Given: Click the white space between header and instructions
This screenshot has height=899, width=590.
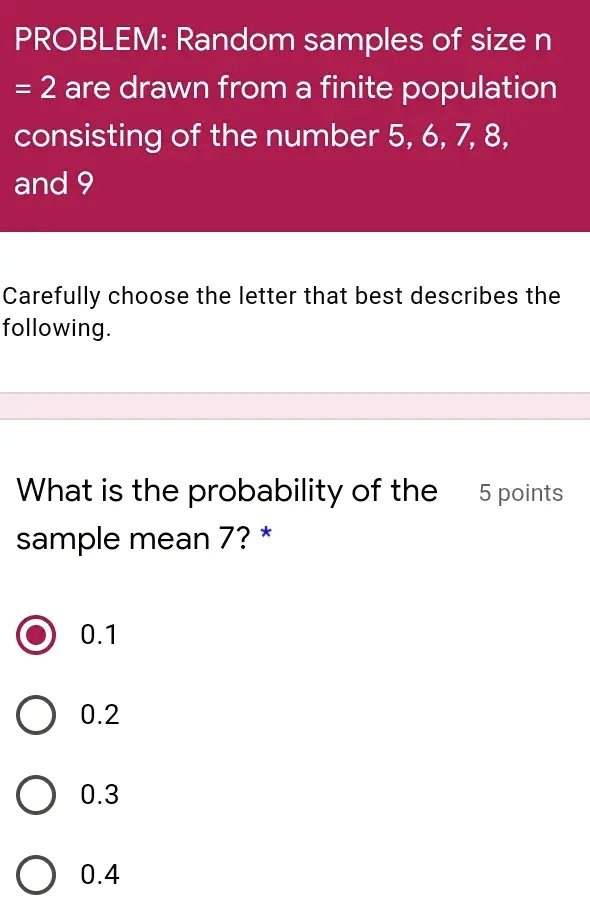Looking at the screenshot, I should tap(295, 255).
